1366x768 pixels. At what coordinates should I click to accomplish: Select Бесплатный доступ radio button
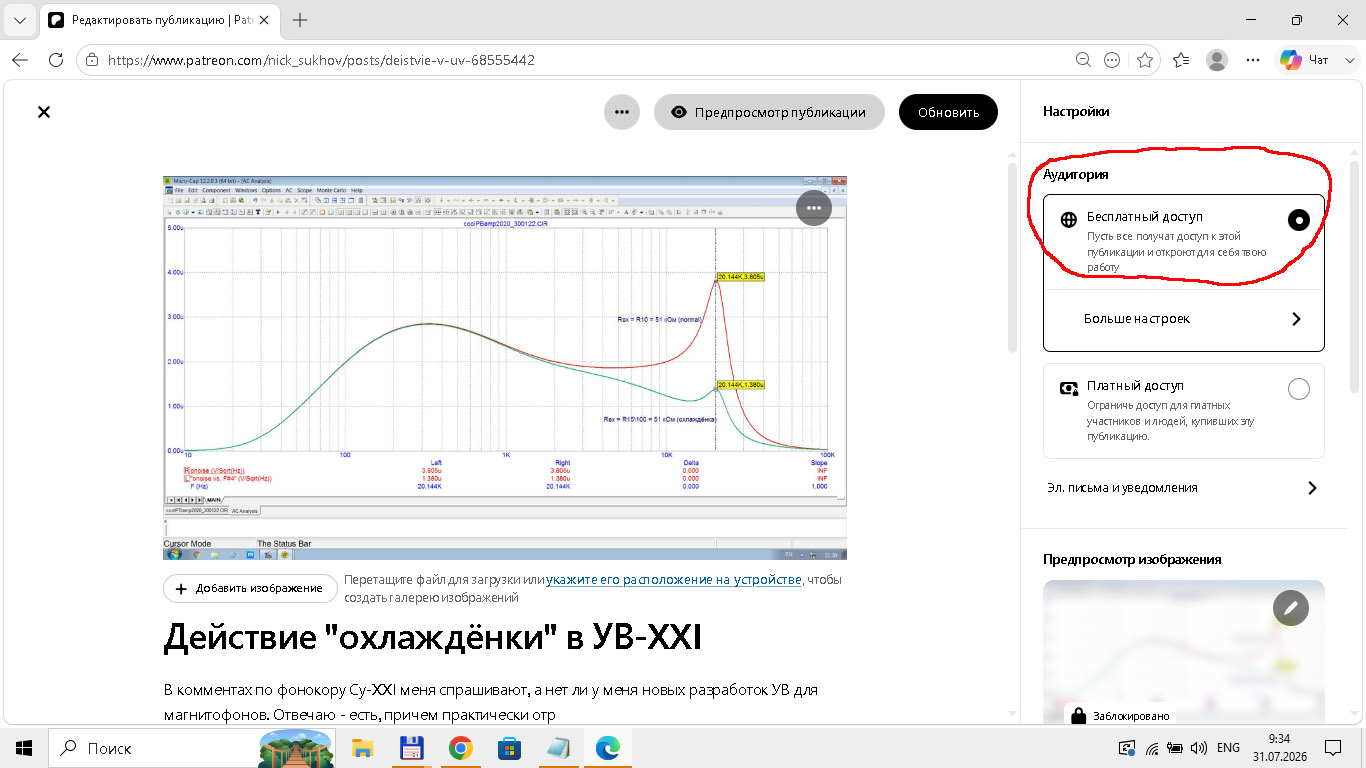click(1298, 221)
